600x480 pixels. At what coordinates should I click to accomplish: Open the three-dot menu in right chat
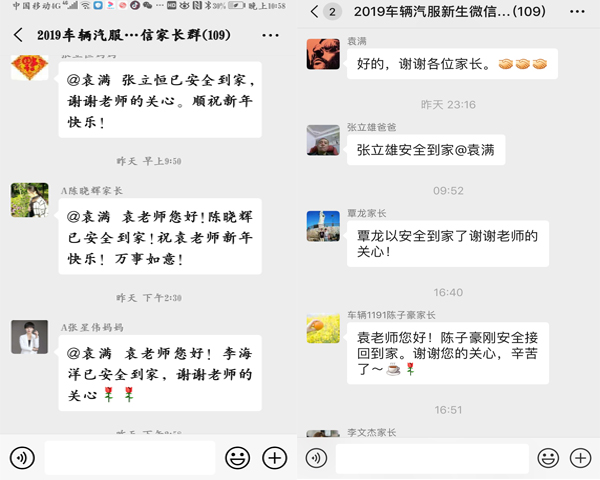pyautogui.click(x=577, y=11)
